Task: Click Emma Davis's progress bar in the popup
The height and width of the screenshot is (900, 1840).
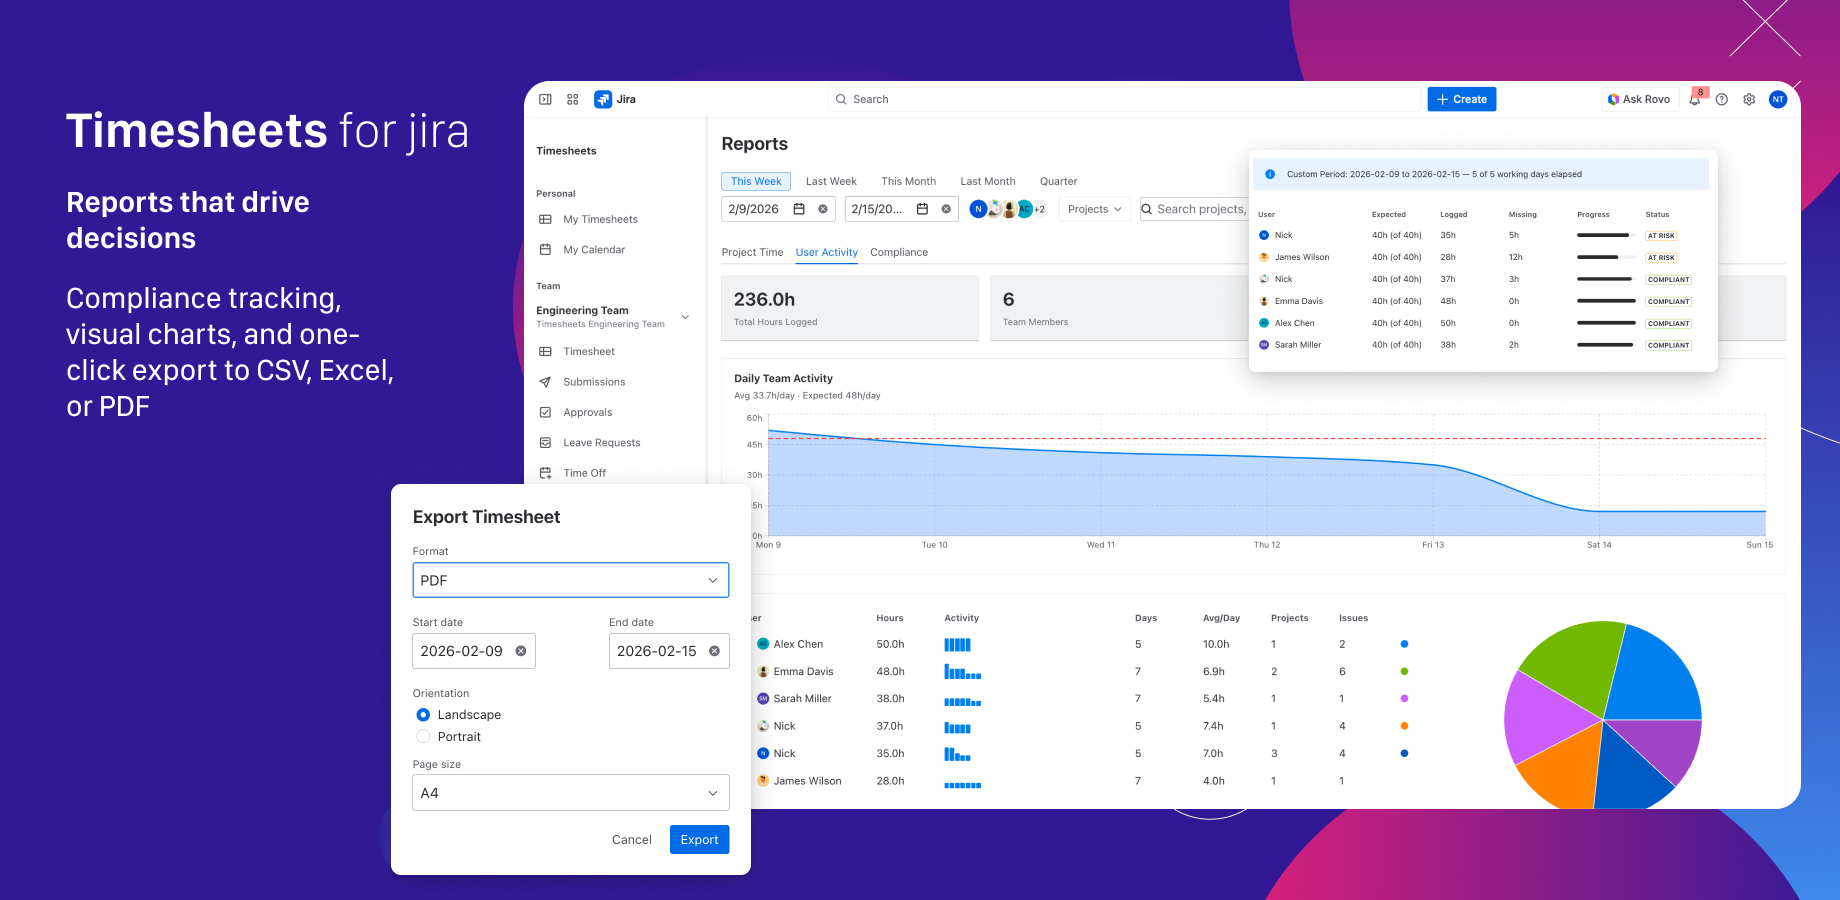Action: [x=1605, y=301]
